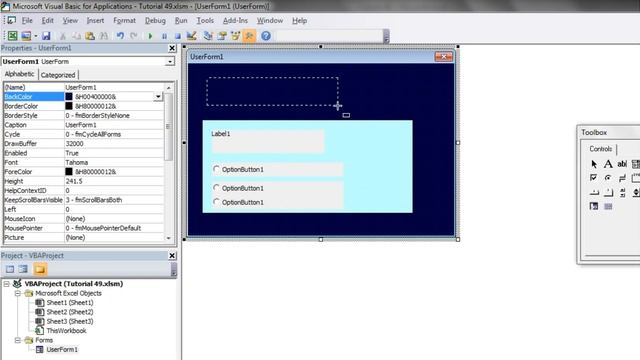Select the CheckBox control in Toolbox

pyautogui.click(x=594, y=178)
